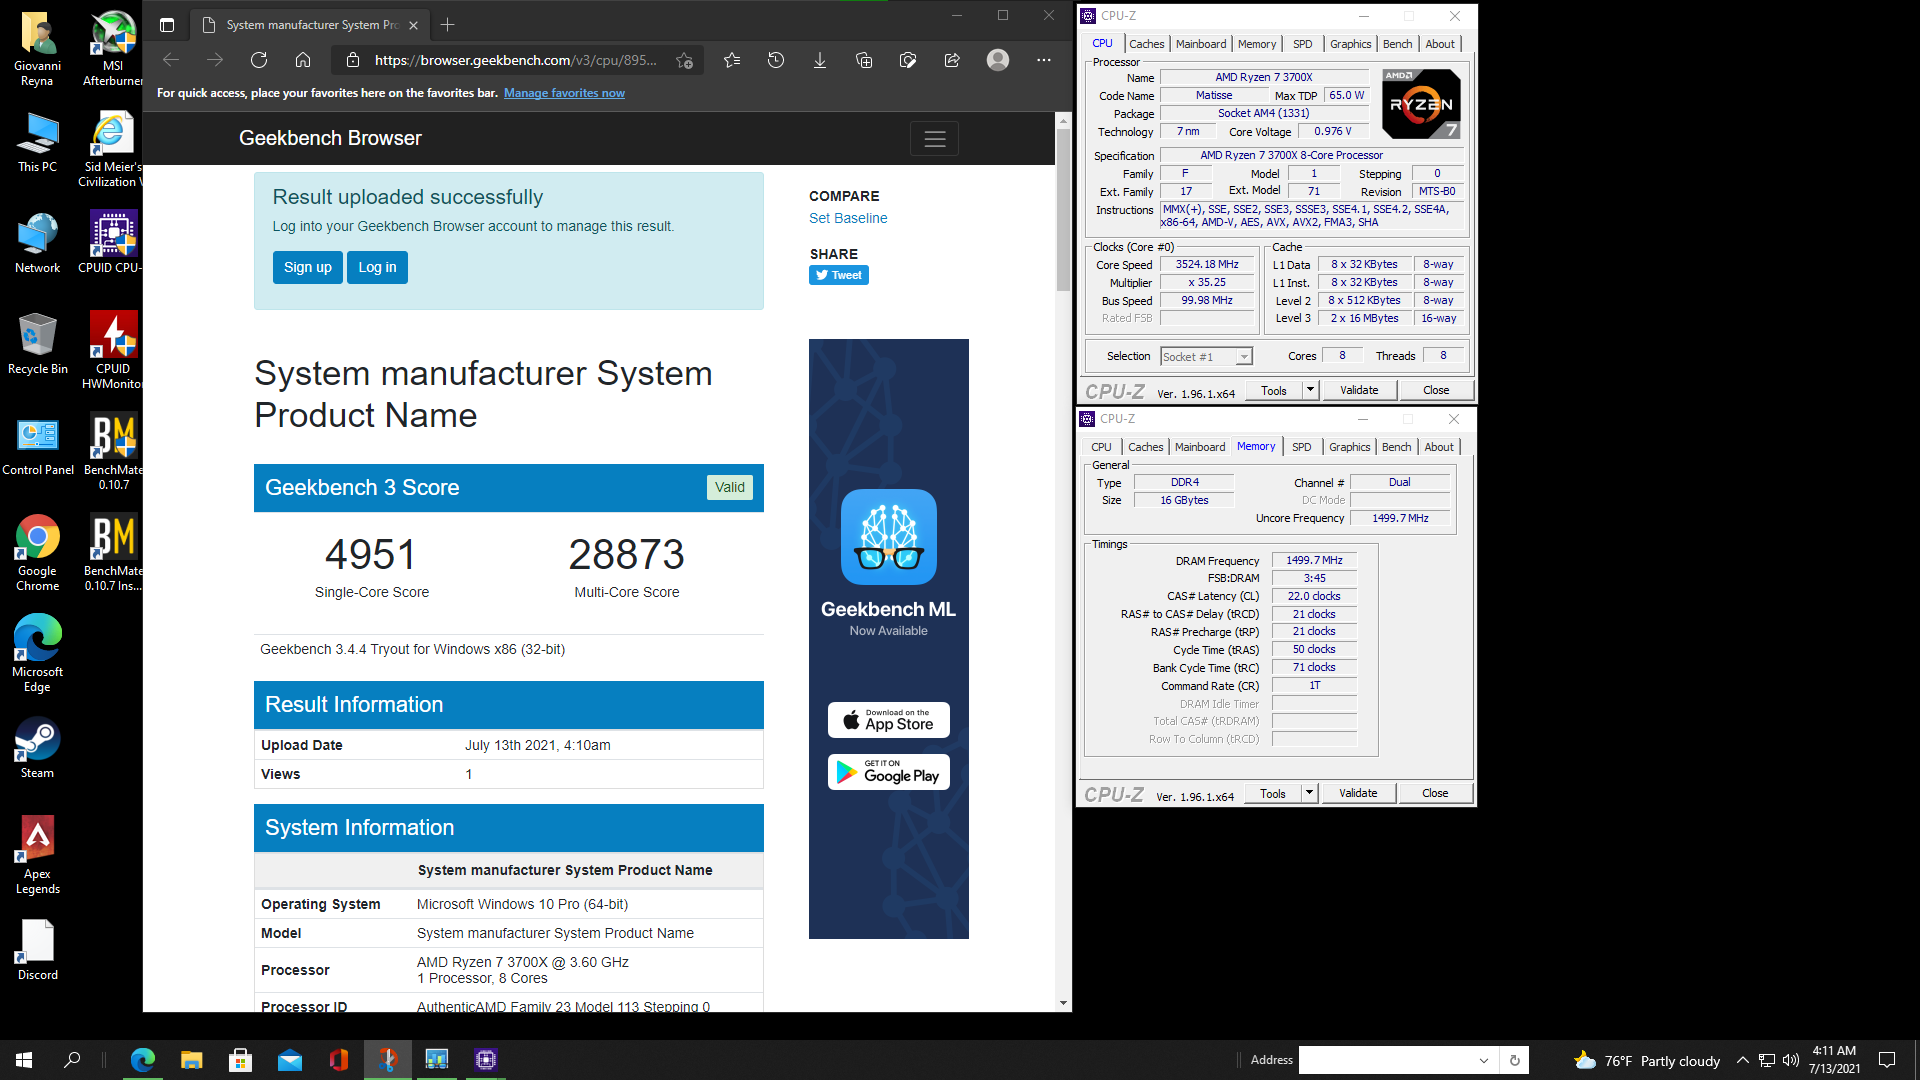Viewport: 1920px width, 1080px height.
Task: Open Windows taskbar search
Action: [72, 1060]
